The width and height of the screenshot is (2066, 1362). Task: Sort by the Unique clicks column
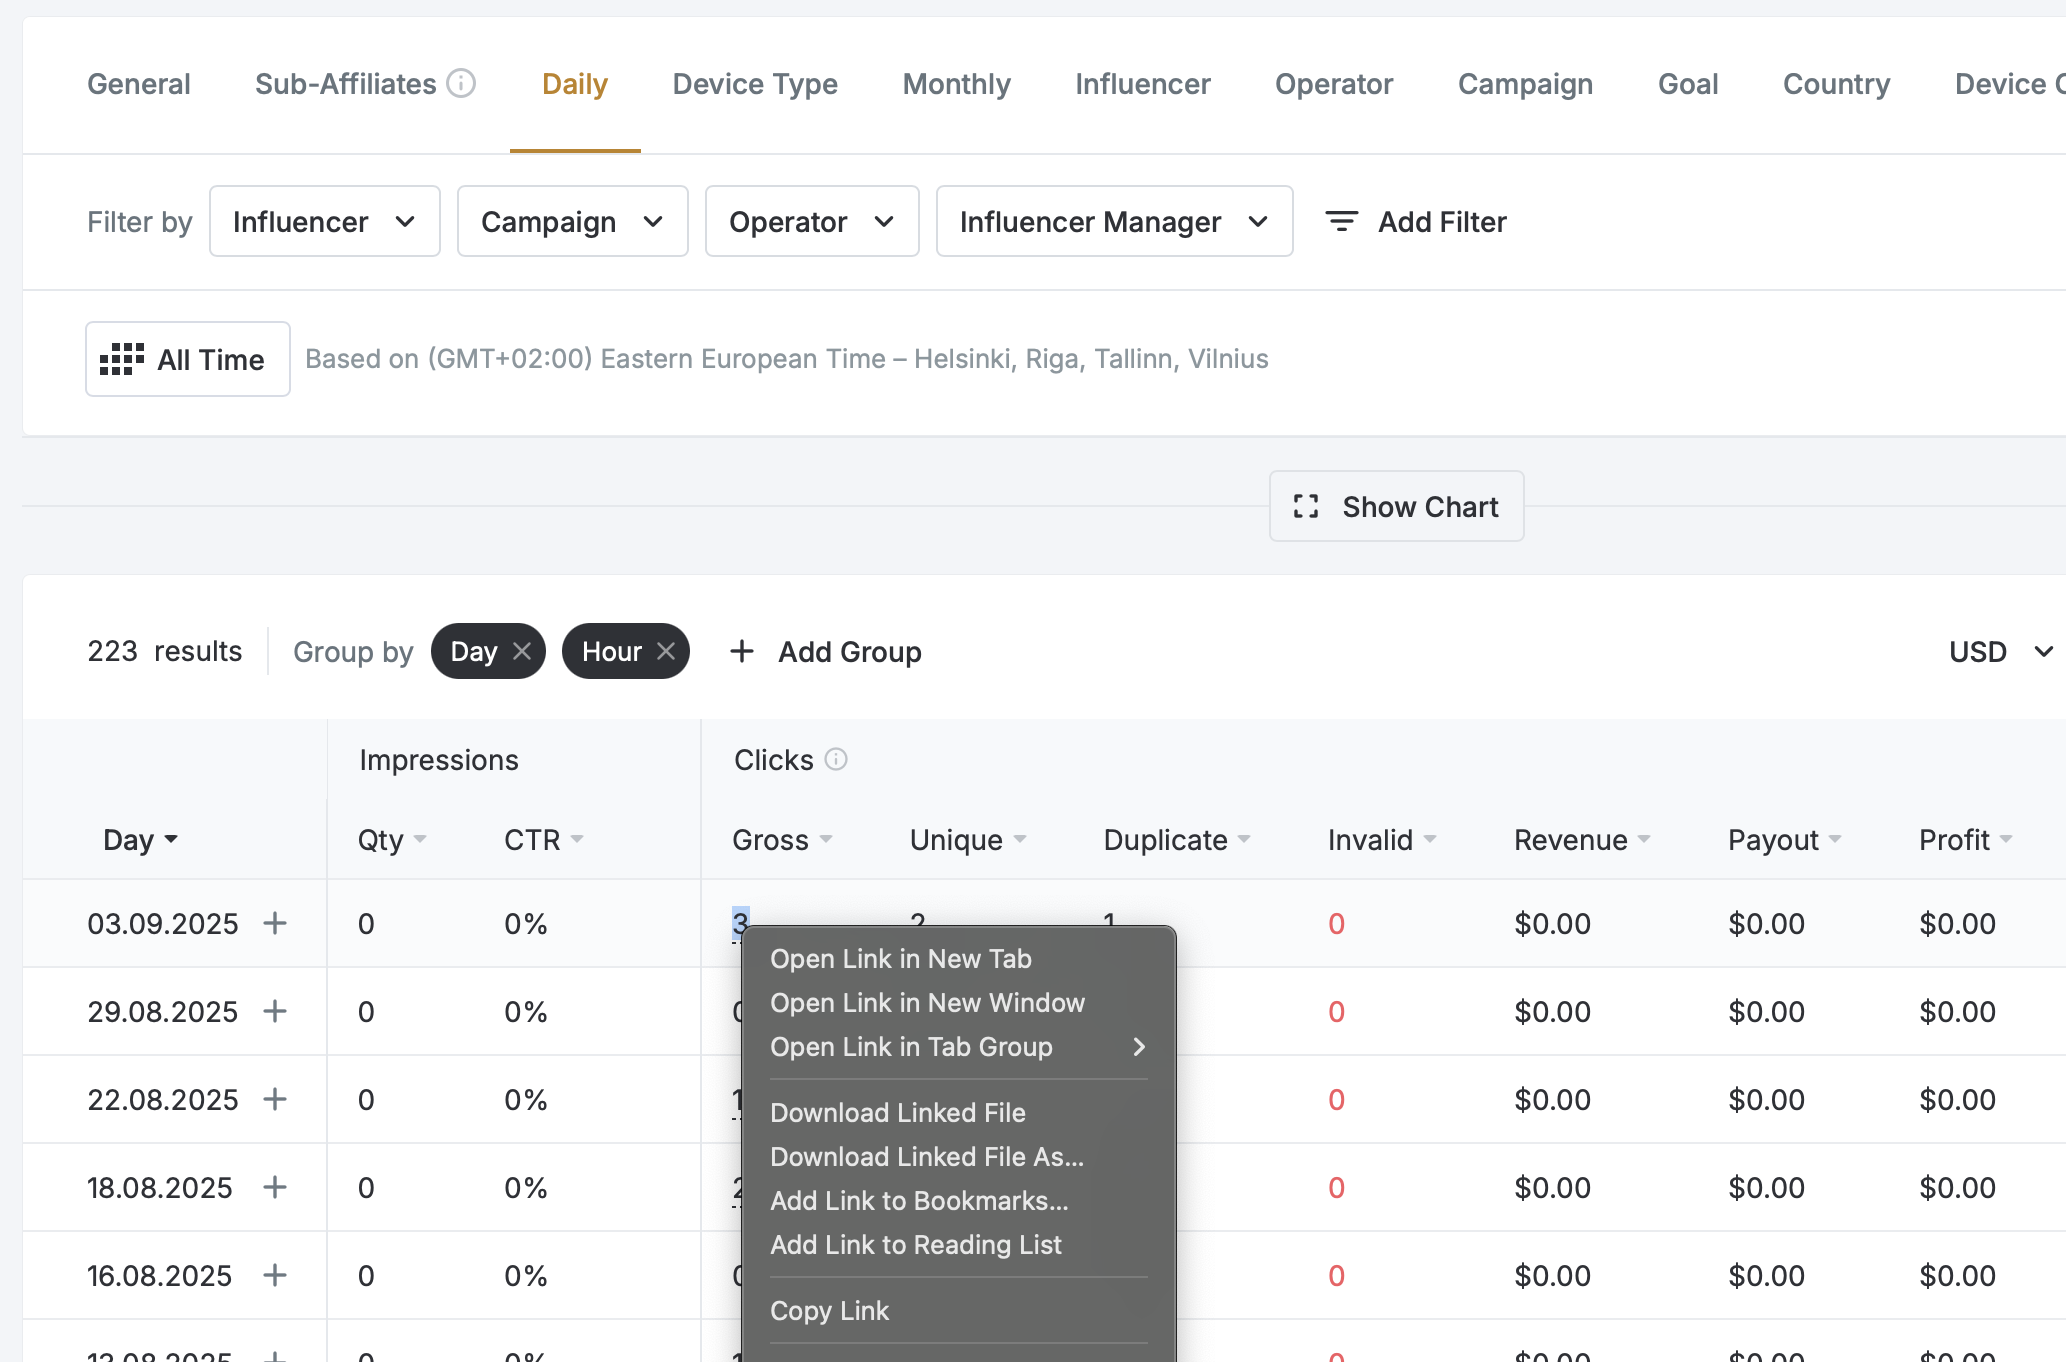pos(968,840)
